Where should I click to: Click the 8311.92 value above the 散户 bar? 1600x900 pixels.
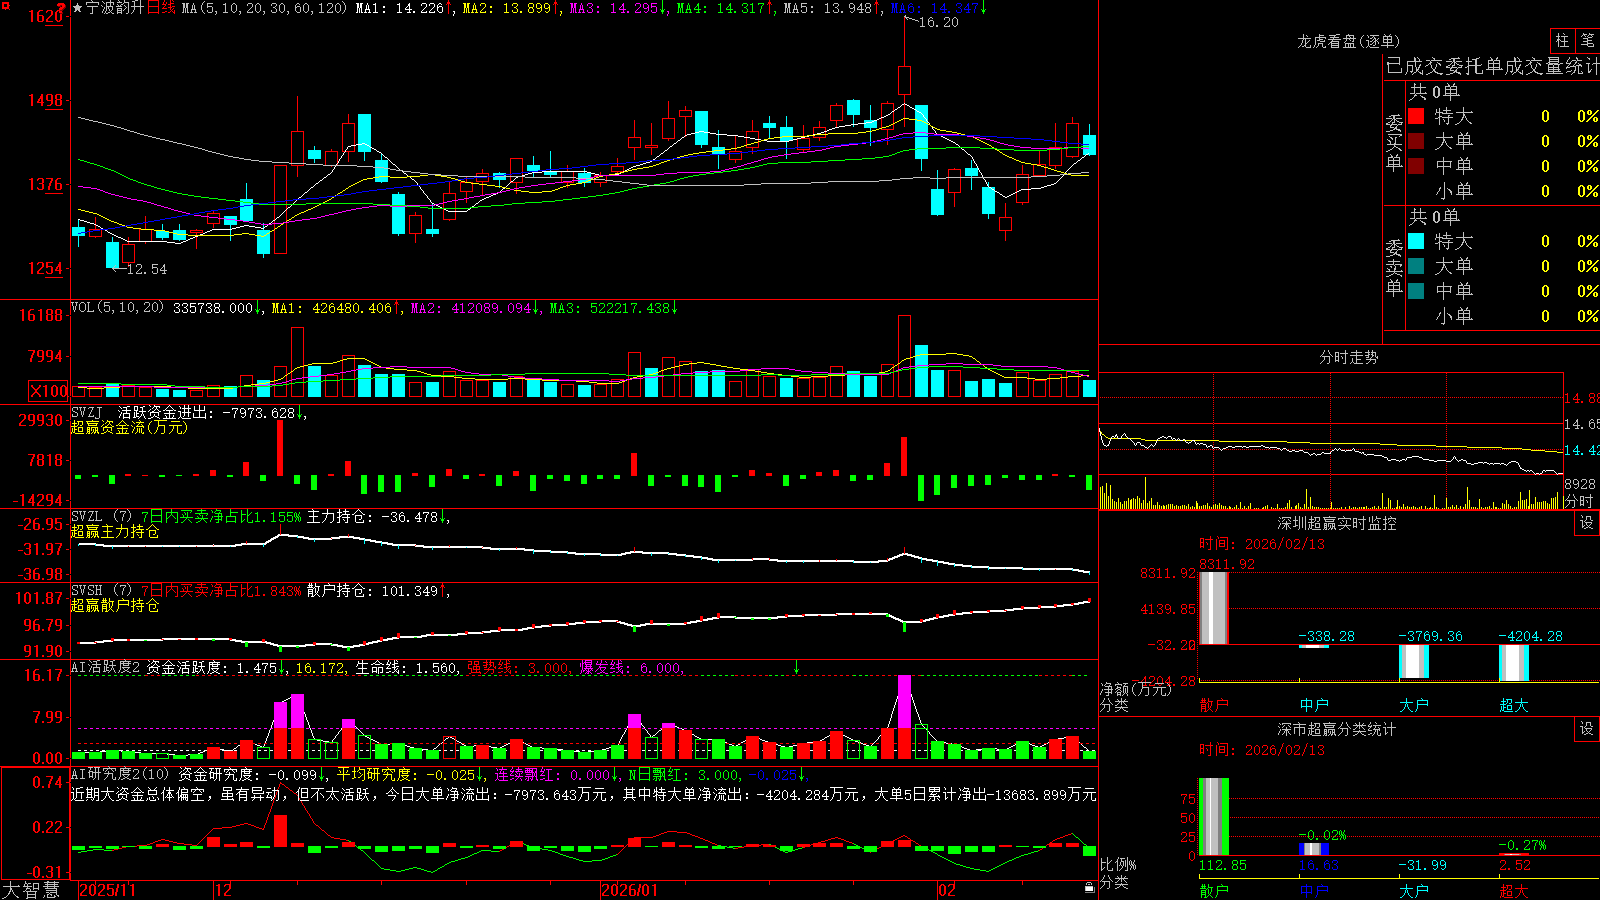1227,564
